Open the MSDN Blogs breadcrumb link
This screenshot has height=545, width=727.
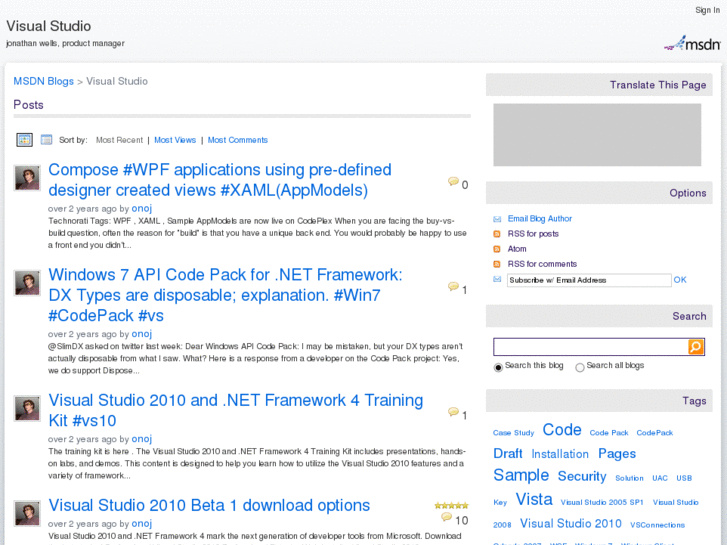43,81
